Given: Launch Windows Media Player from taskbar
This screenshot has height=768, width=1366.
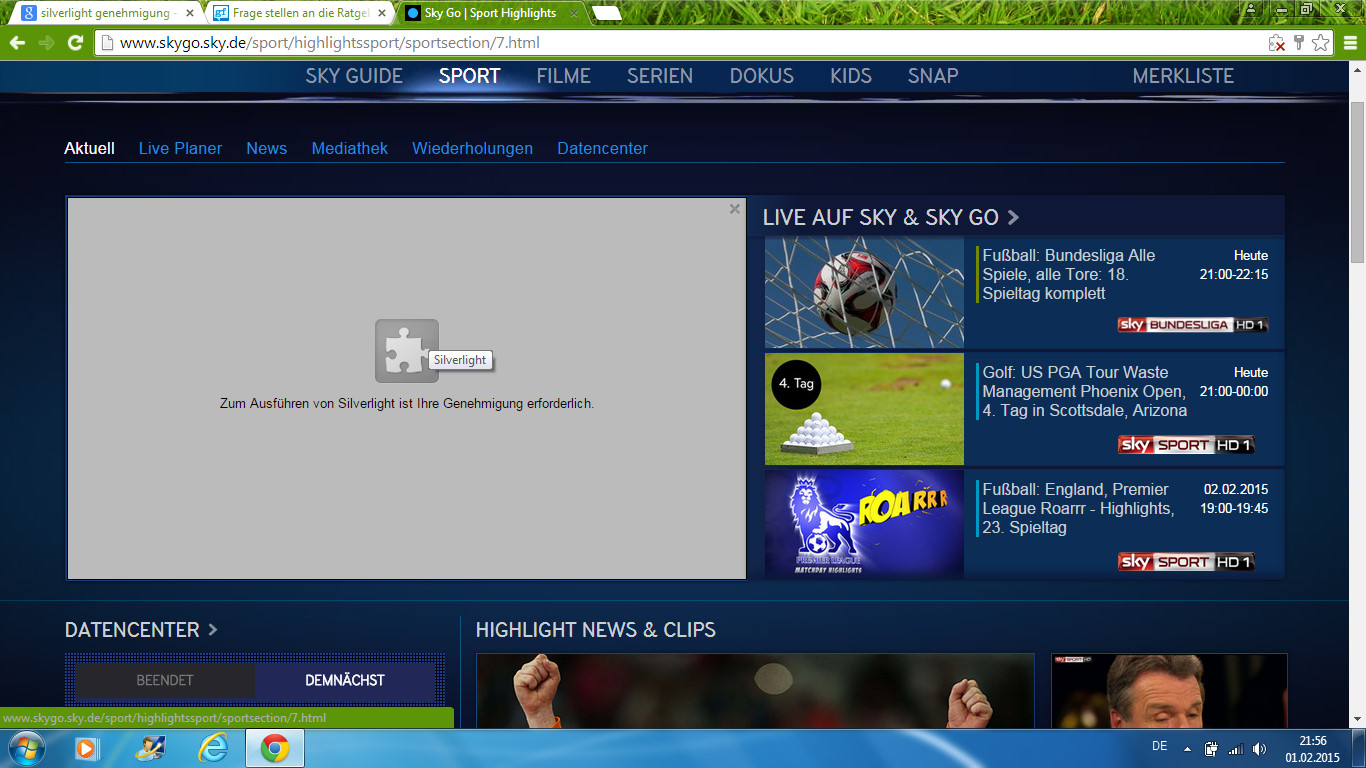Looking at the screenshot, I should pyautogui.click(x=88, y=748).
